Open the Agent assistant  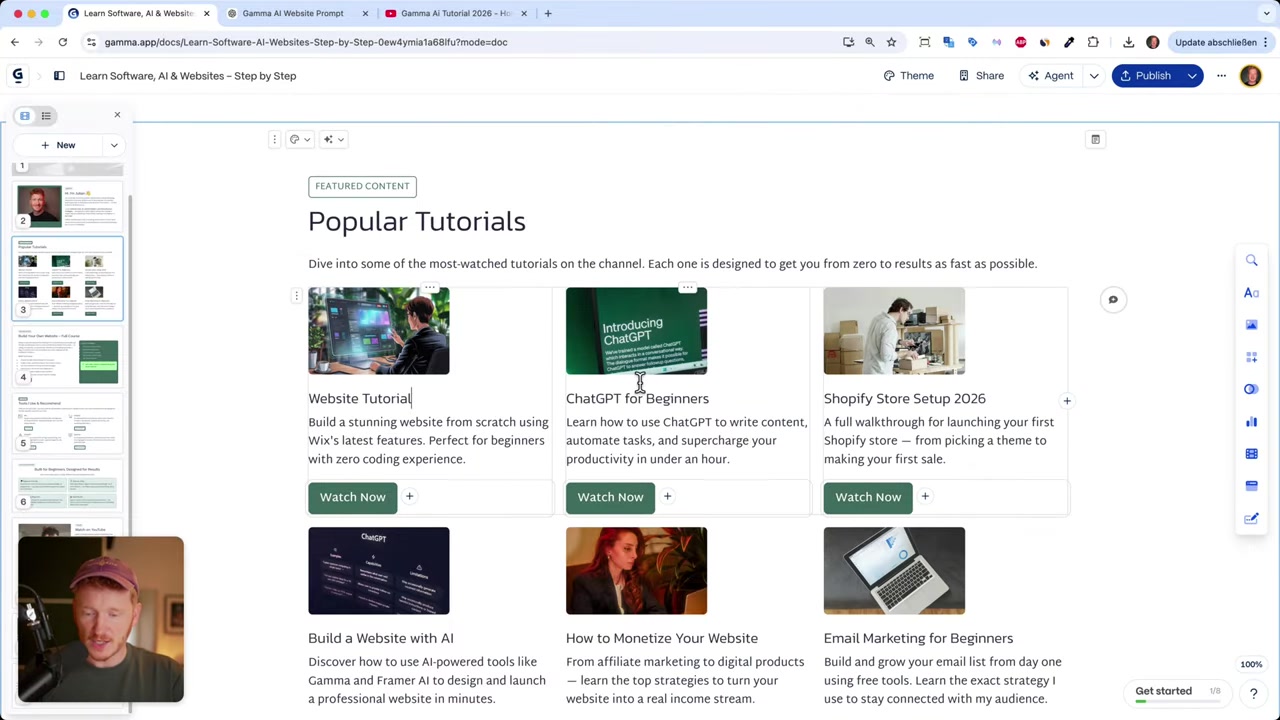1050,76
